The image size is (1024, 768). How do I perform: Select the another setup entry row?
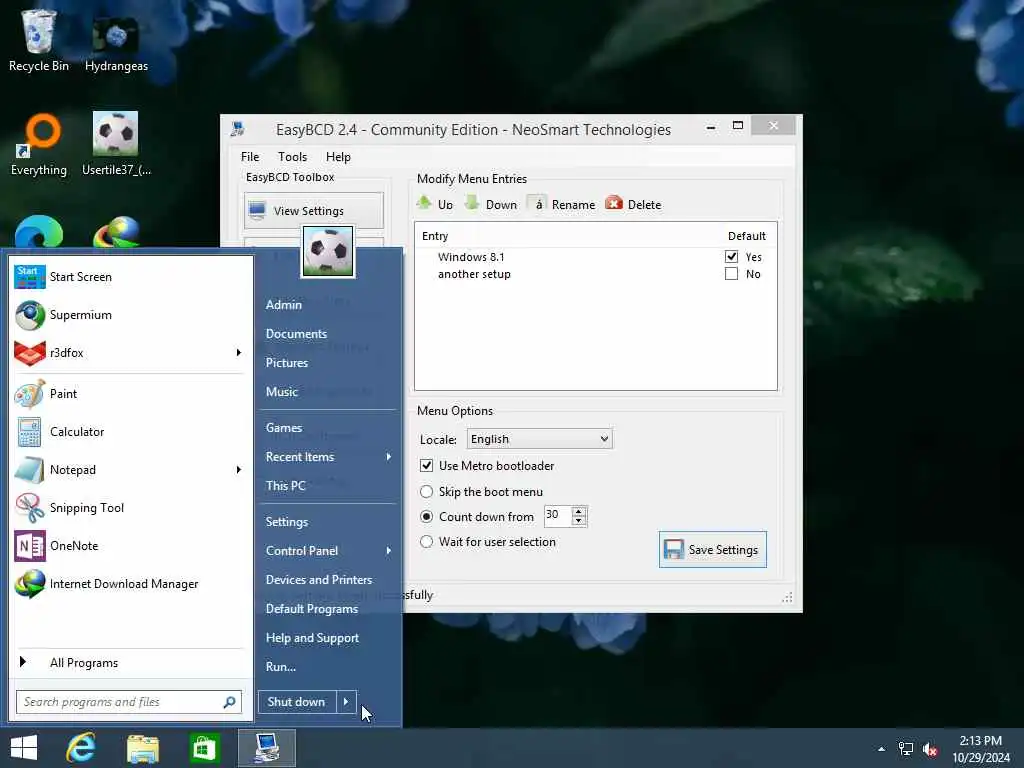[594, 274]
